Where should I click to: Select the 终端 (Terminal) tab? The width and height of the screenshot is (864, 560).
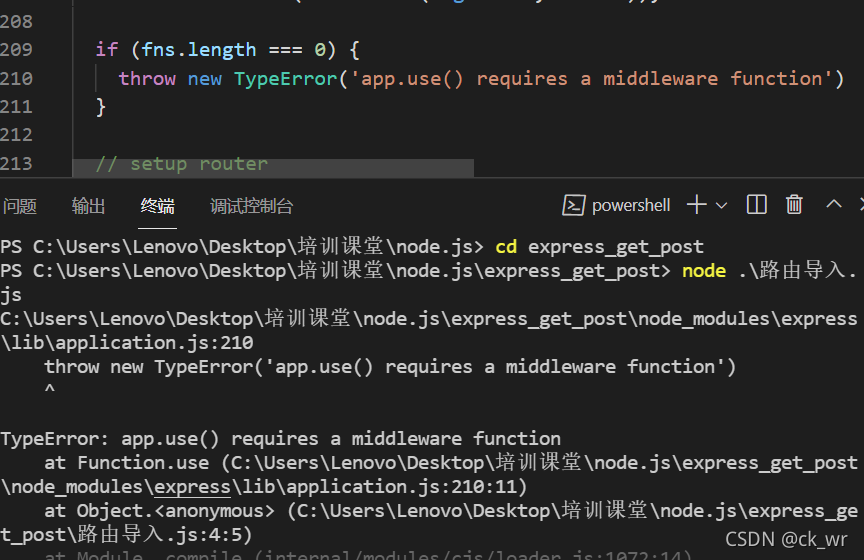click(157, 206)
